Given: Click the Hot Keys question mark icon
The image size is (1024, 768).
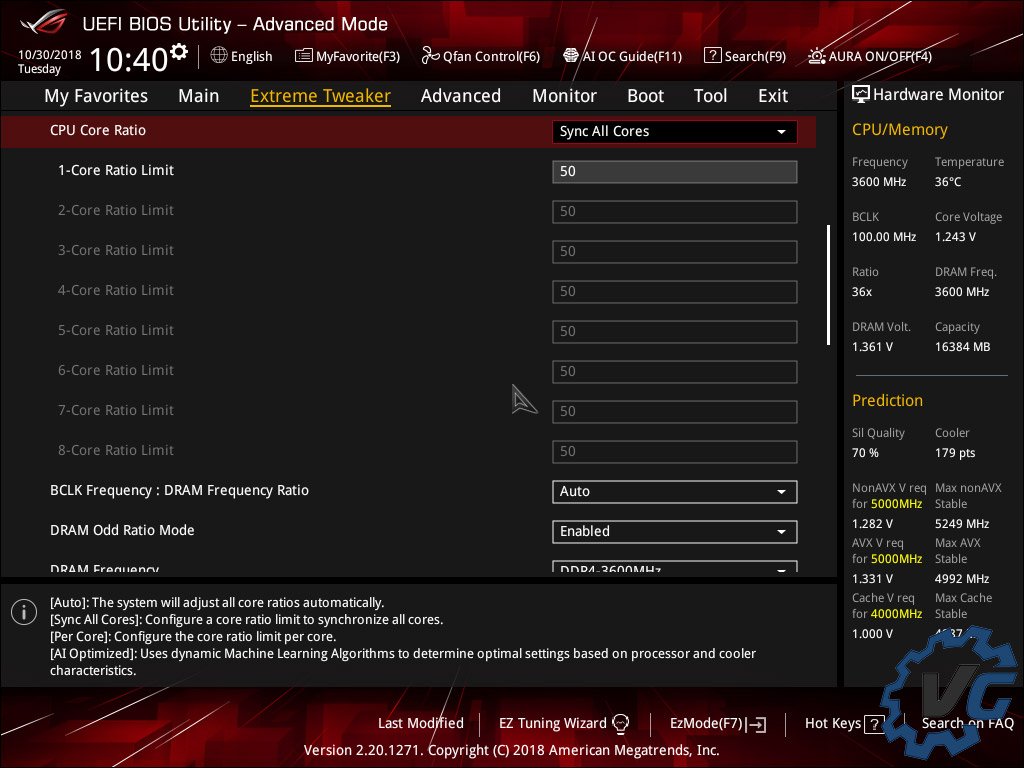Looking at the screenshot, I should tap(874, 724).
